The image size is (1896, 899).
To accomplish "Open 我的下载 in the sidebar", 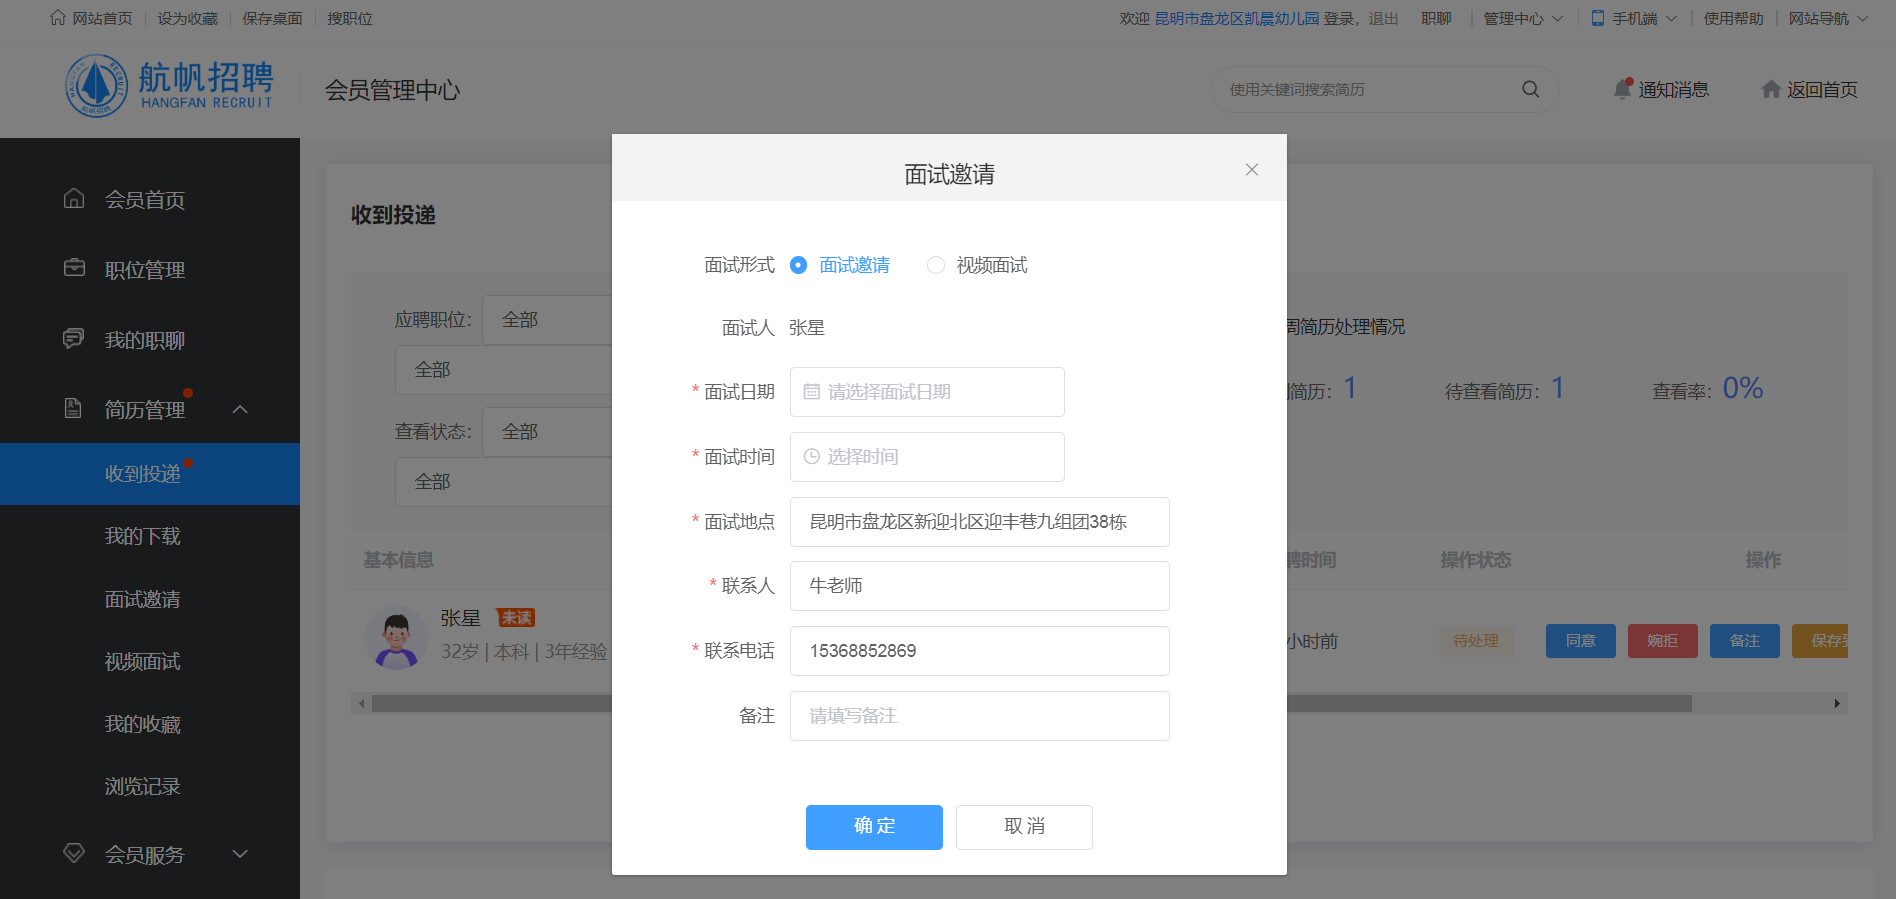I will [x=143, y=536].
